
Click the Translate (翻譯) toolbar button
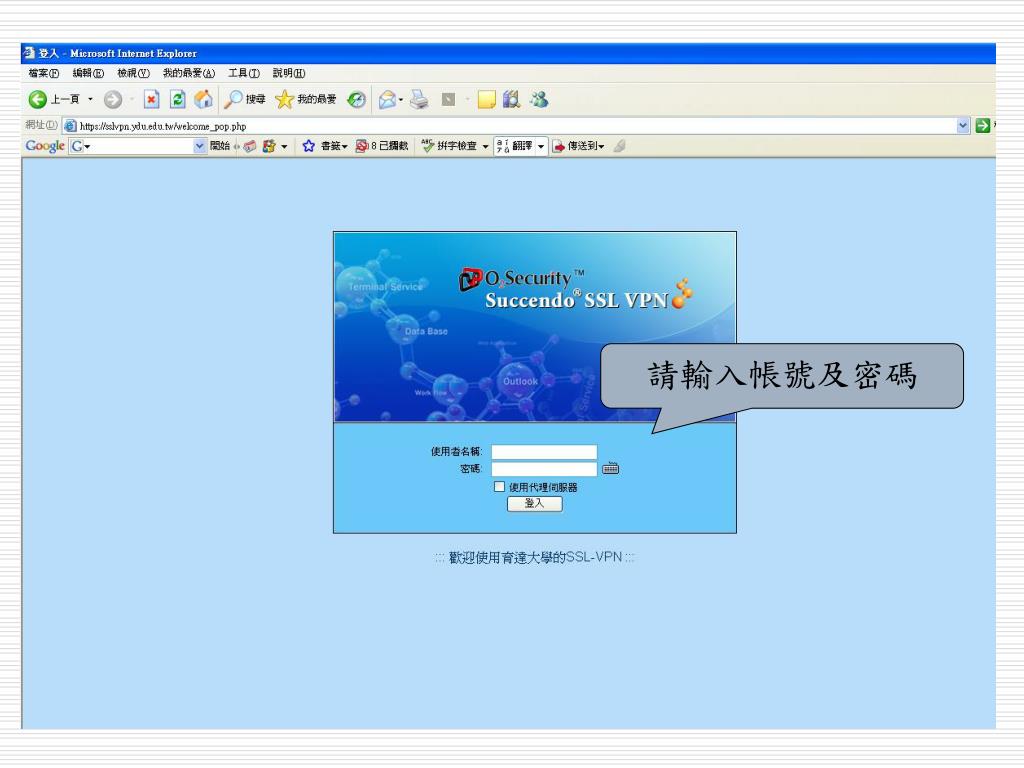coord(515,146)
